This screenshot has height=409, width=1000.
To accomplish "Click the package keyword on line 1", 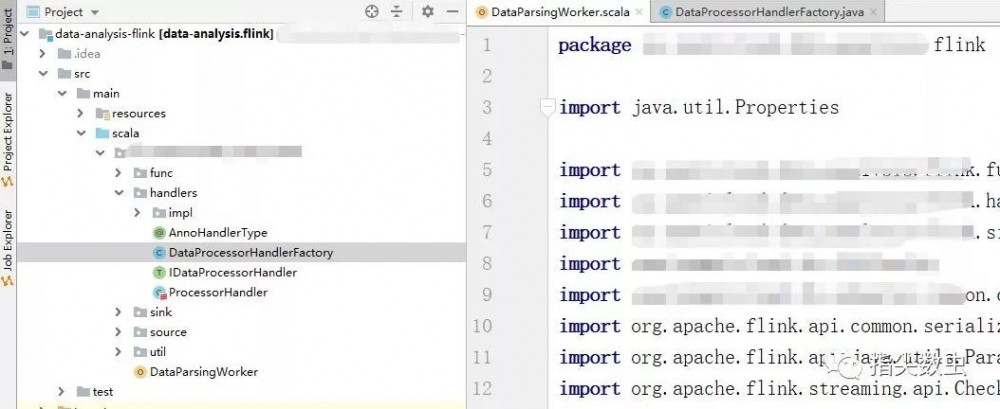I will [x=595, y=45].
